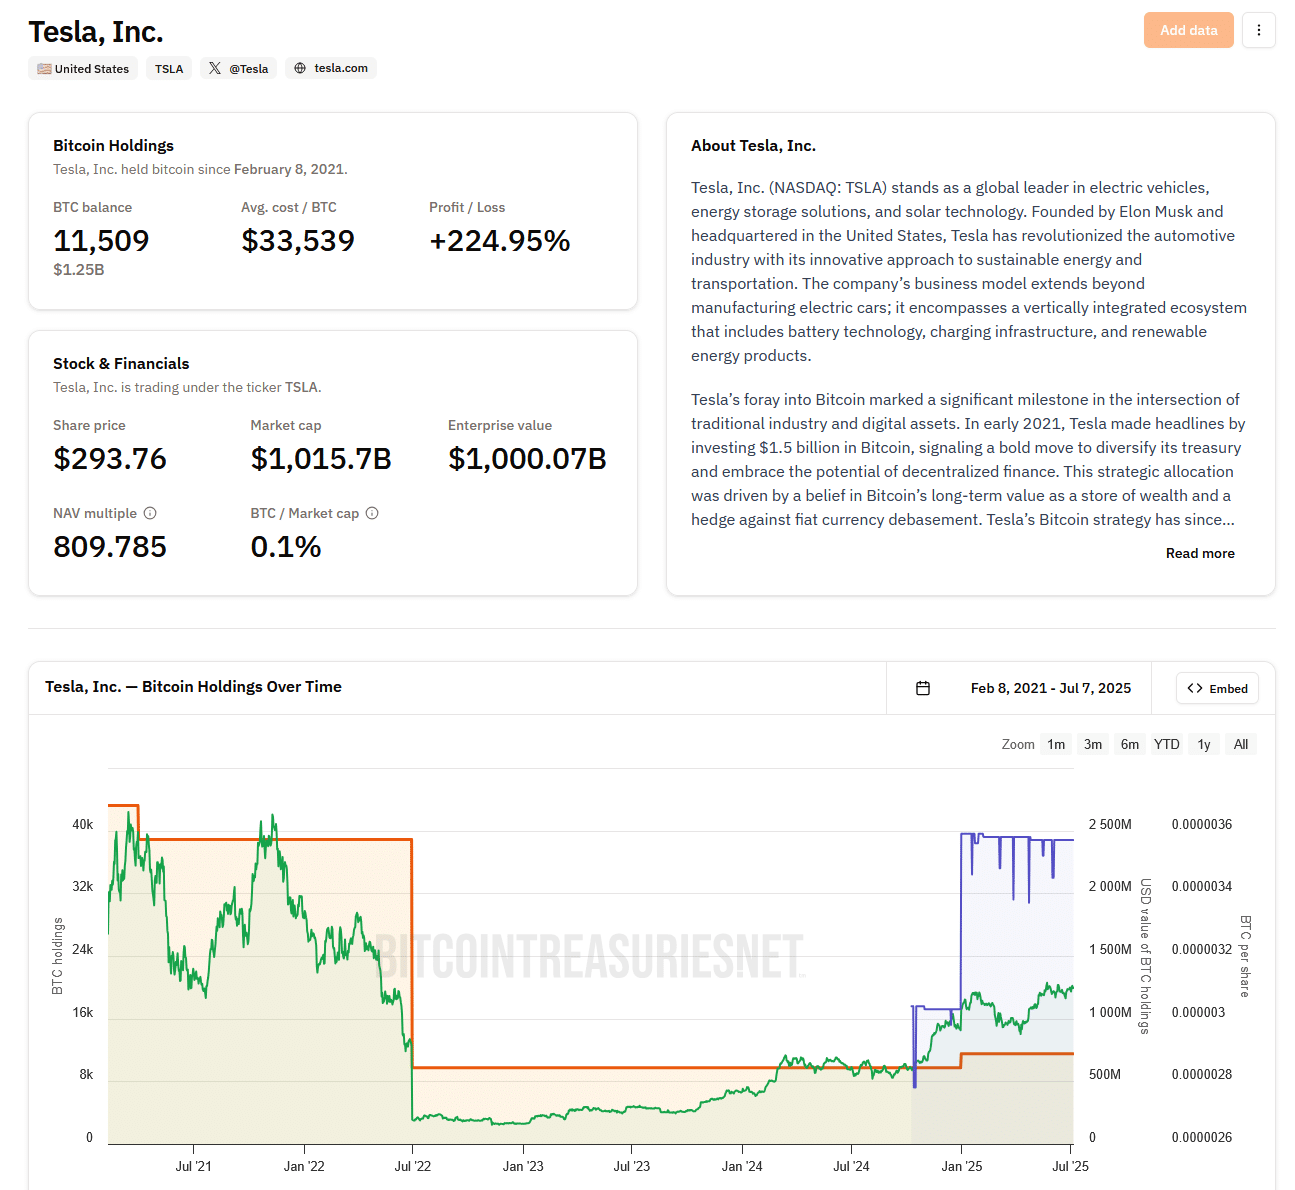Click the Jul '21 axis label
1295x1190 pixels.
[x=193, y=1166]
